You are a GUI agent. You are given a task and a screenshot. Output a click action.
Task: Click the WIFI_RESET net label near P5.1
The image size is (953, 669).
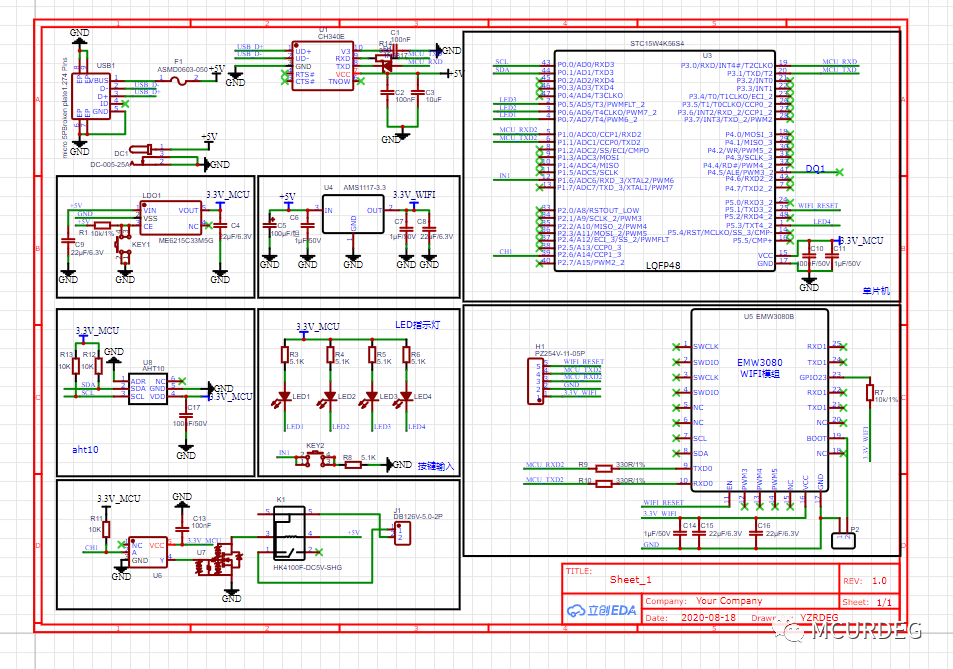click(817, 205)
